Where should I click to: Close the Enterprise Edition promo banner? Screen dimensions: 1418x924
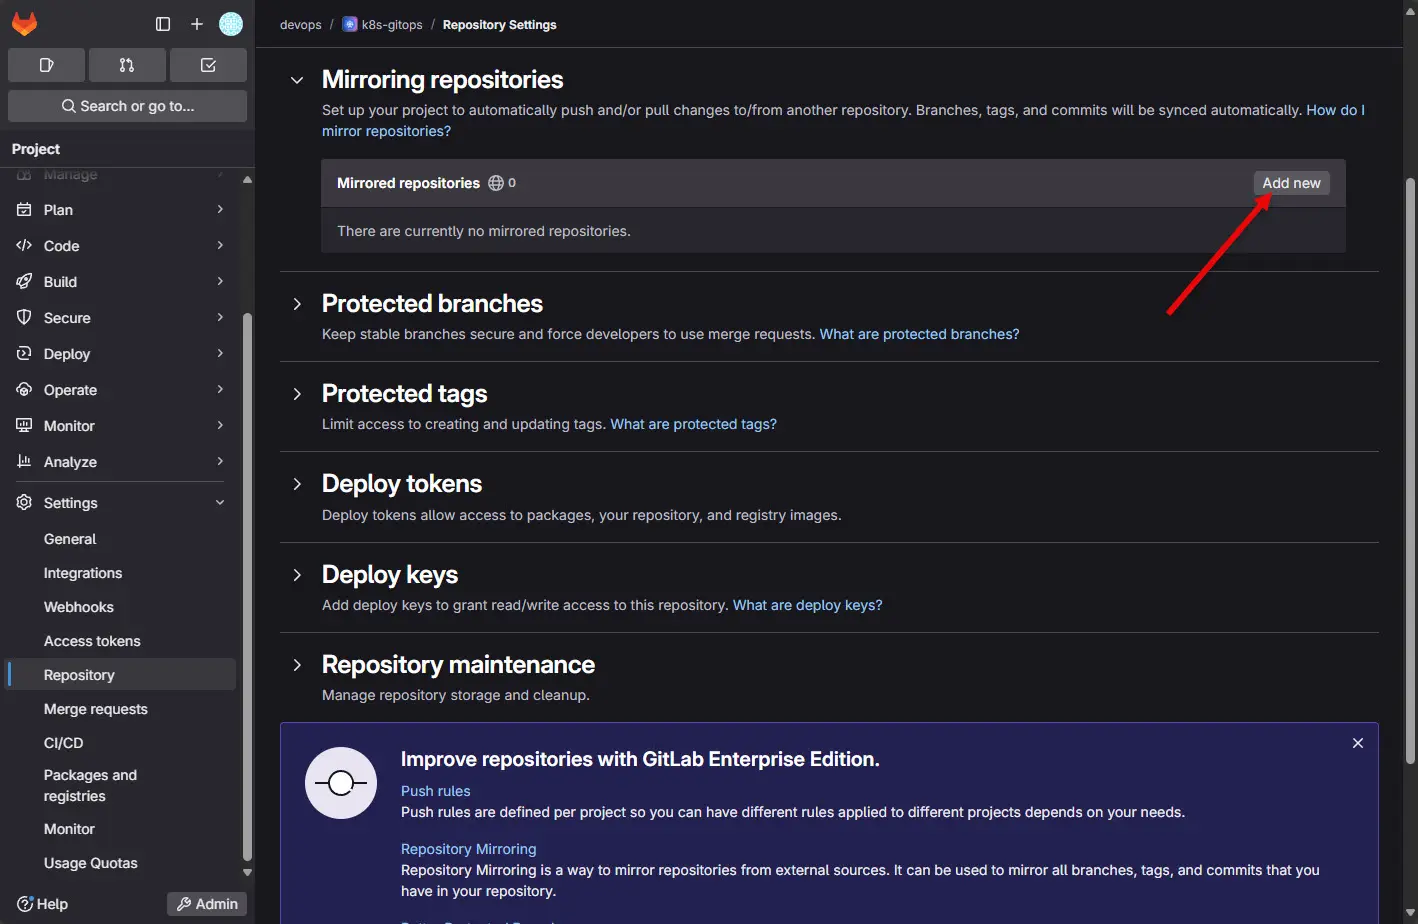click(1357, 743)
